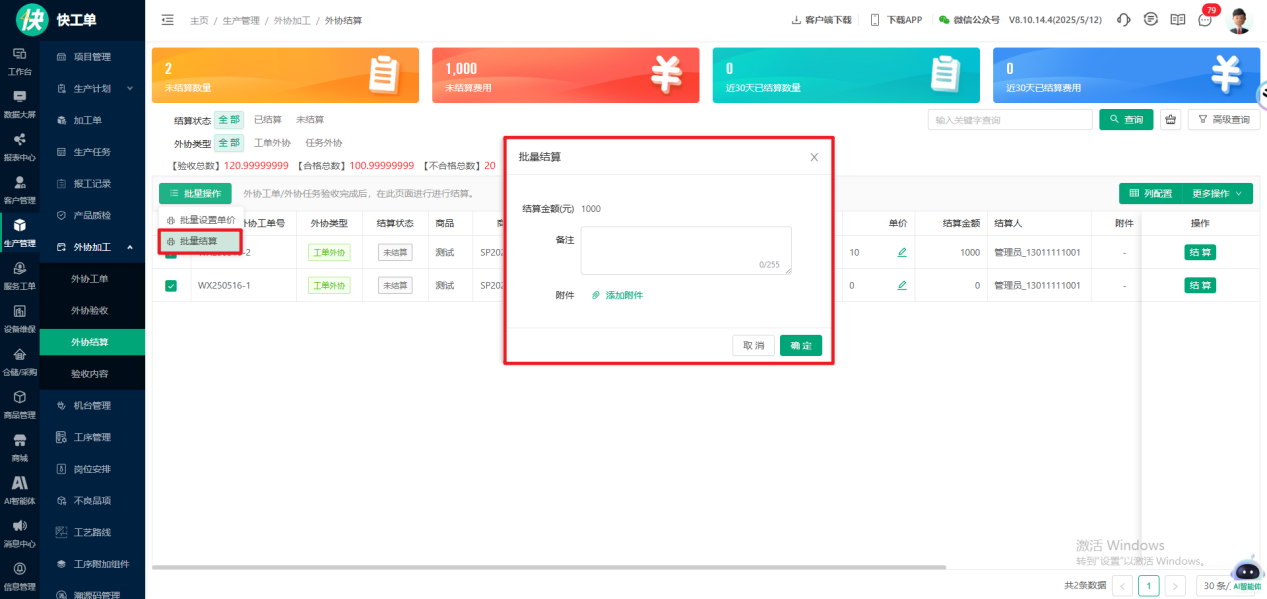This screenshot has width=1267, height=599.
Task: Click the basket icon next to the query button
Action: (1171, 120)
